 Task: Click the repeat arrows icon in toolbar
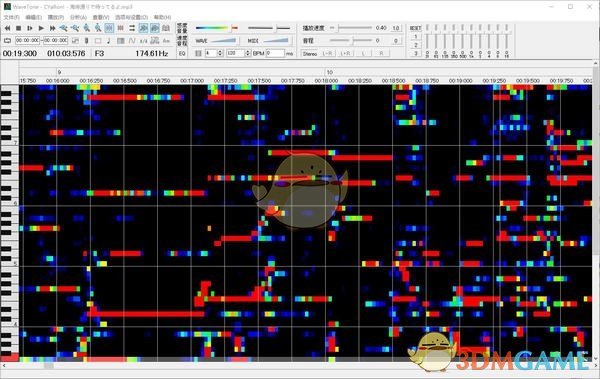(132, 28)
